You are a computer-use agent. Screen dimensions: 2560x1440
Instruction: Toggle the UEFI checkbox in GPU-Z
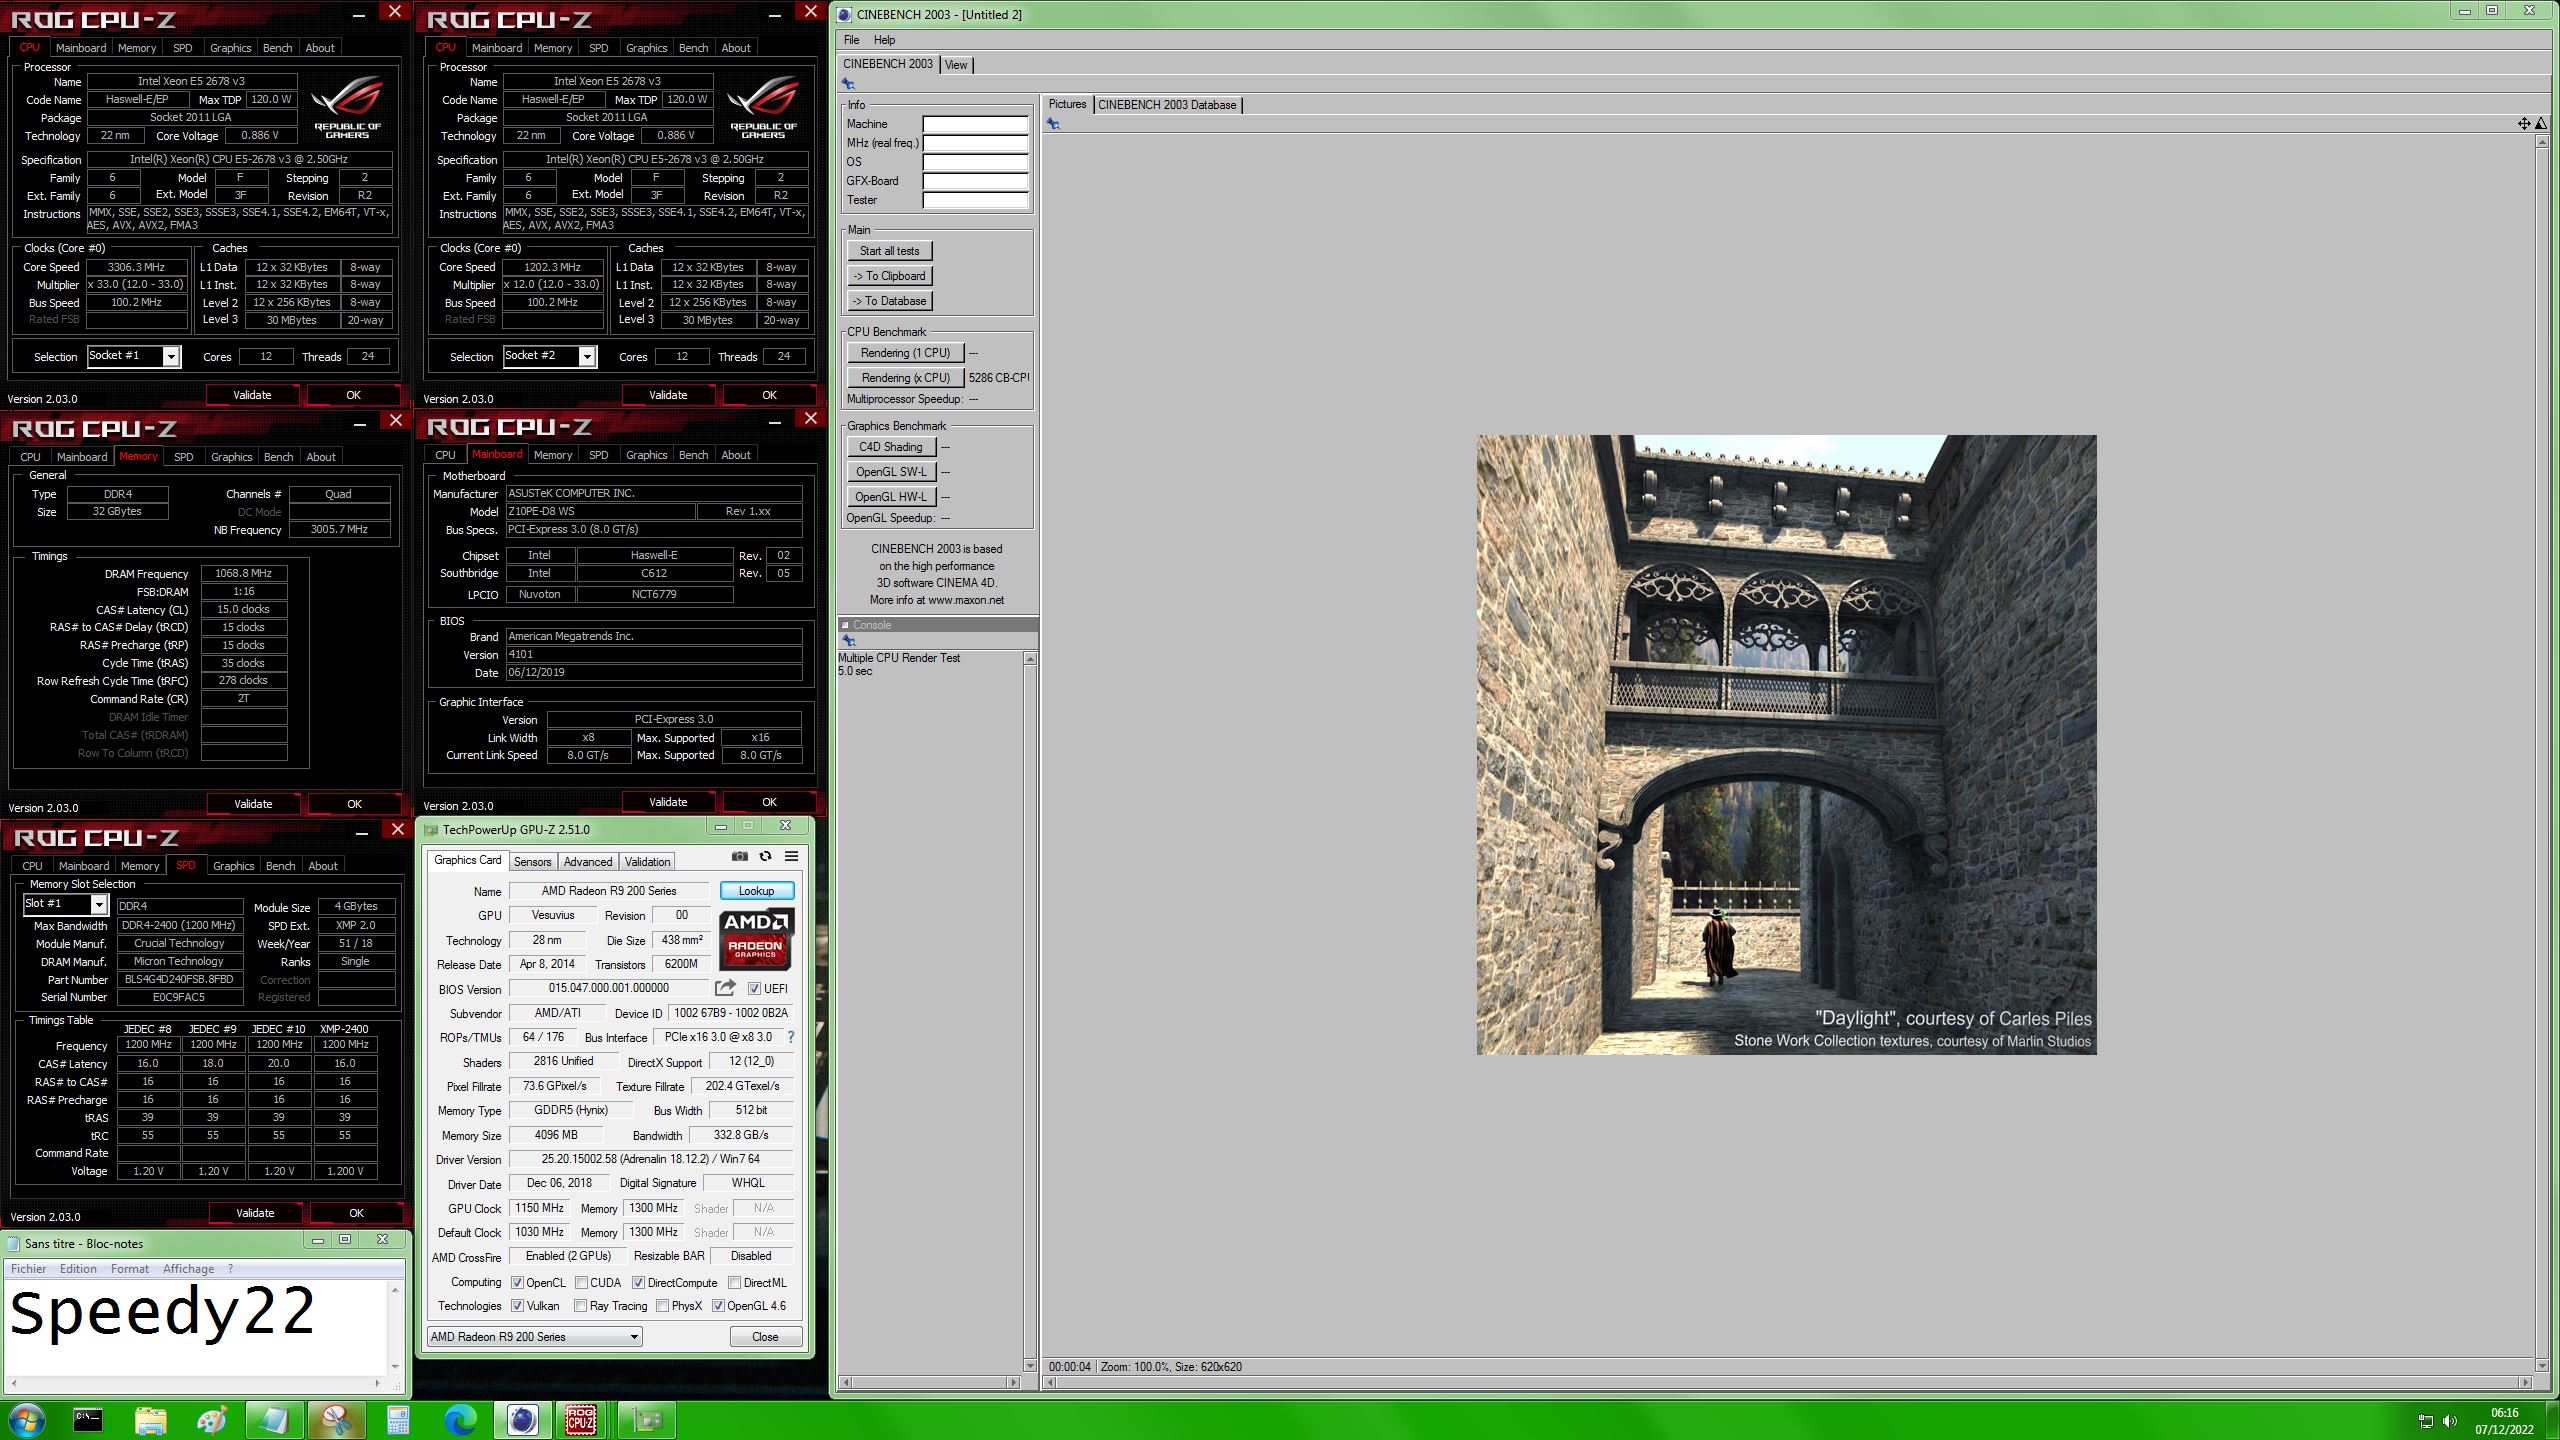[754, 989]
